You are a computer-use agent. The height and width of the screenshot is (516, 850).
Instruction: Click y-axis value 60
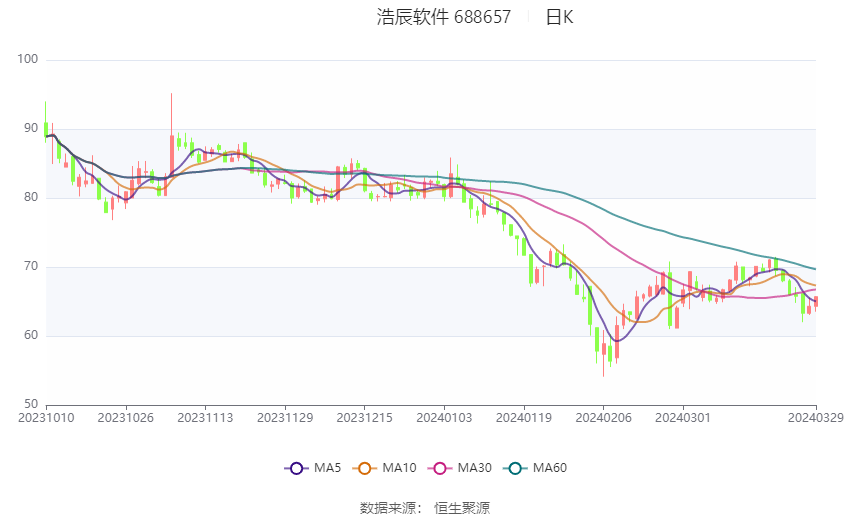pos(31,335)
